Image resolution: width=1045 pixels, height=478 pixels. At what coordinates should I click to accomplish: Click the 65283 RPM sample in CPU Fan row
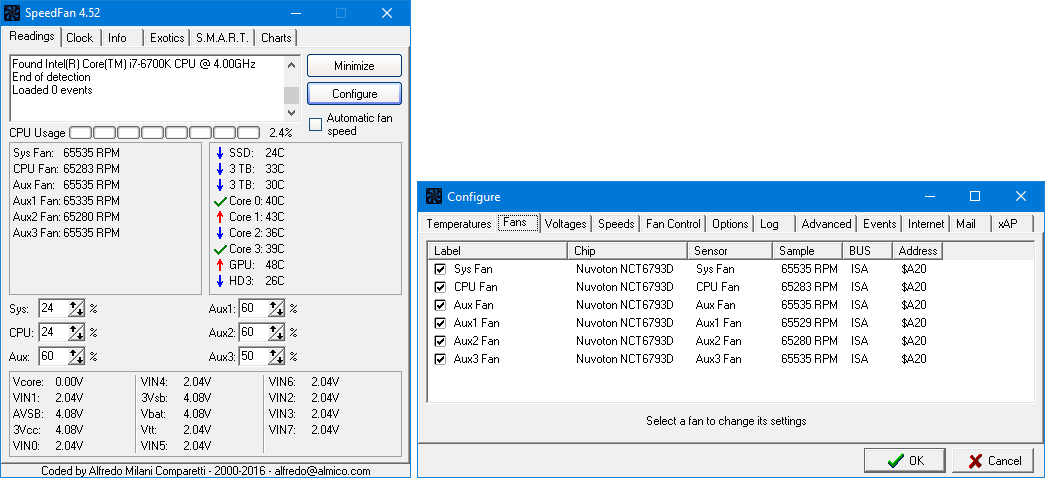809,287
